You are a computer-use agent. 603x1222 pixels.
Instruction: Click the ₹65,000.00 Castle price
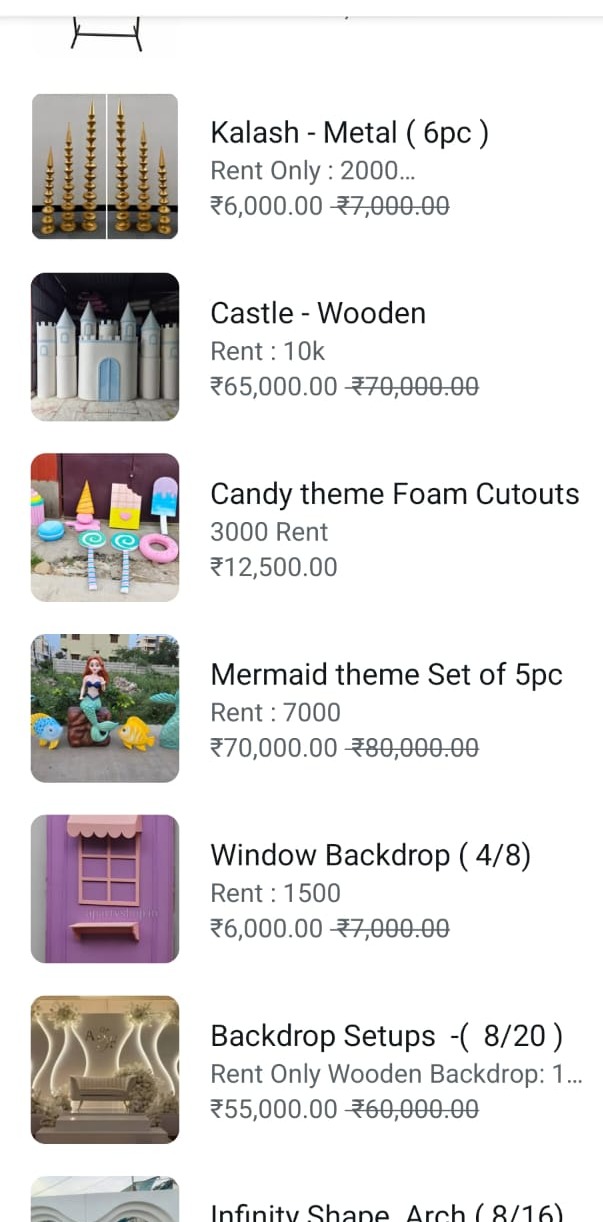274,386
